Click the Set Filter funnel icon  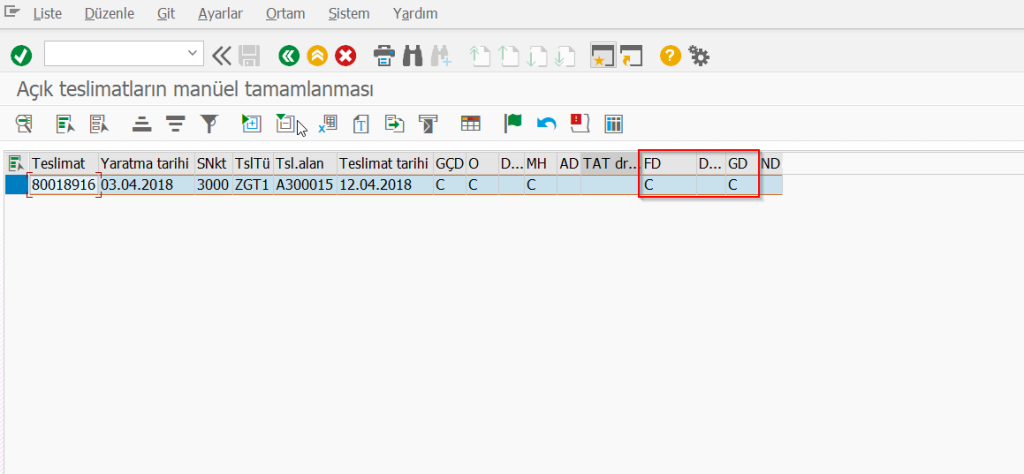[209, 123]
